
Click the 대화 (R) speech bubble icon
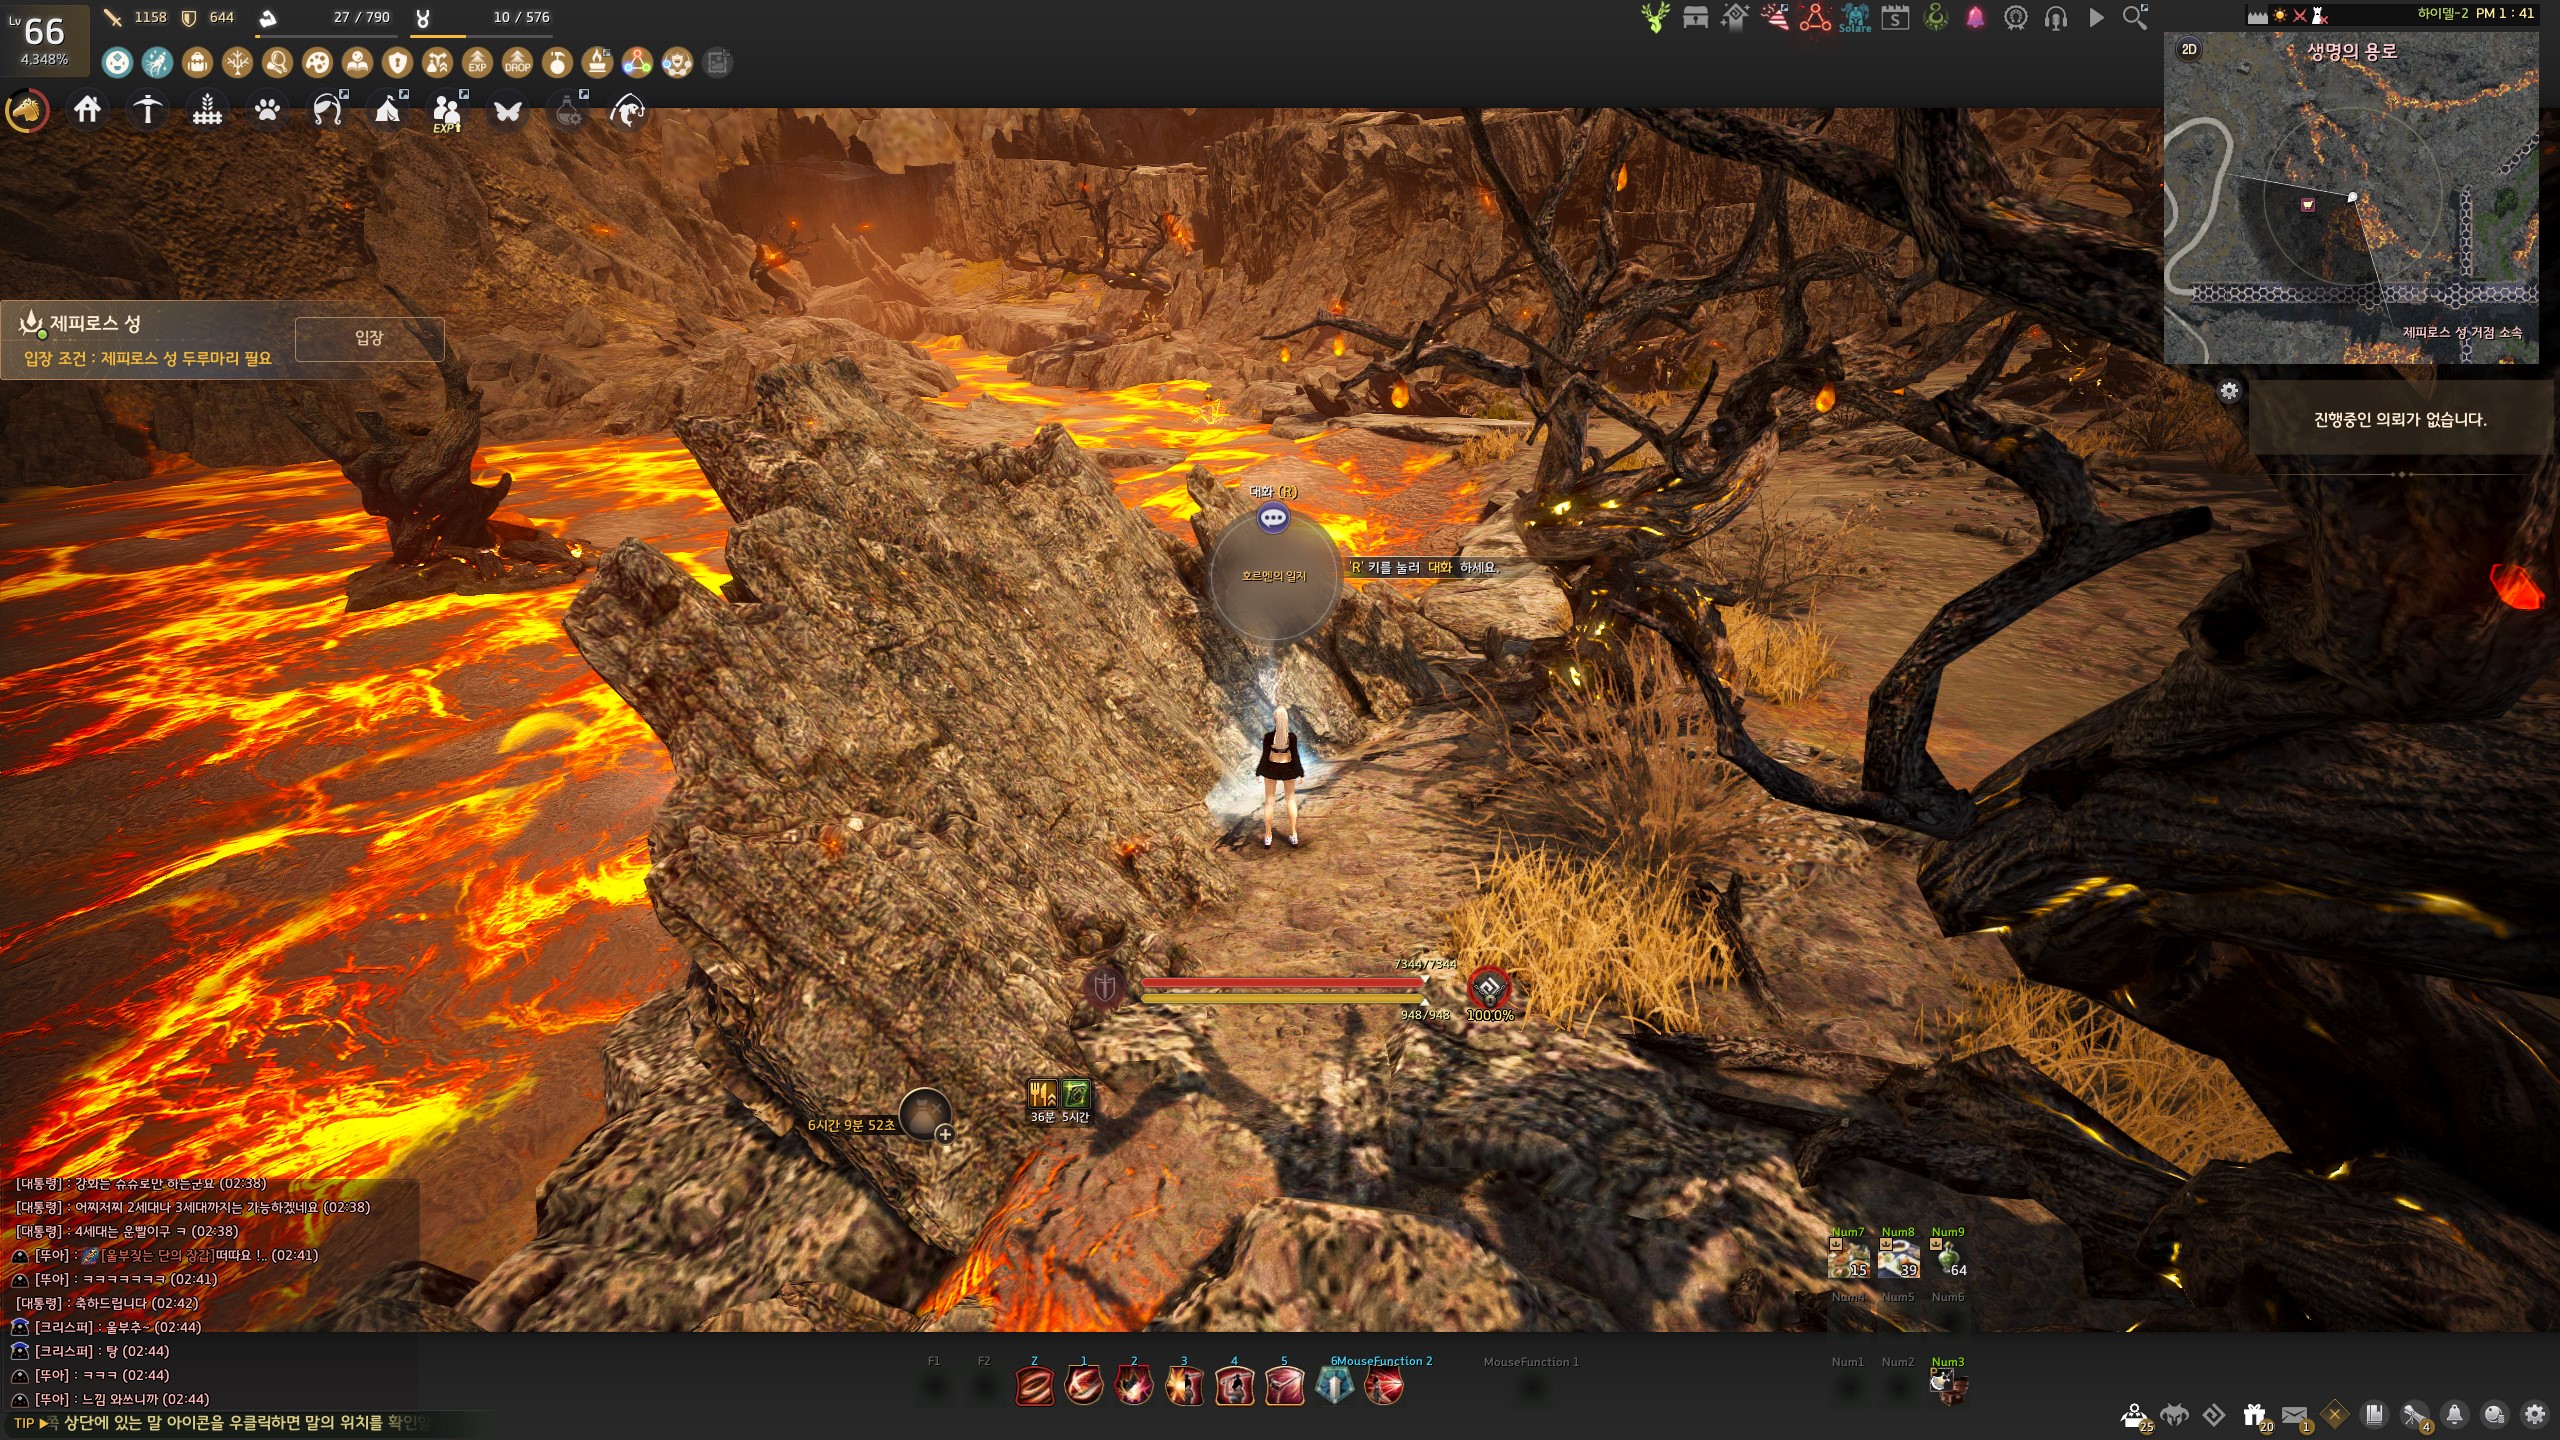1273,518
